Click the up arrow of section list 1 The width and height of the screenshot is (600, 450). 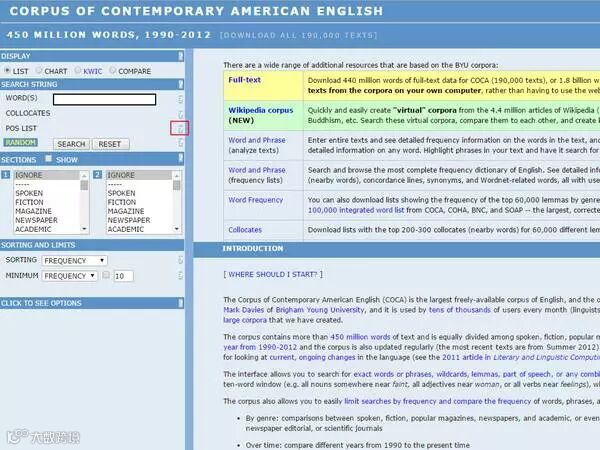coord(84,176)
